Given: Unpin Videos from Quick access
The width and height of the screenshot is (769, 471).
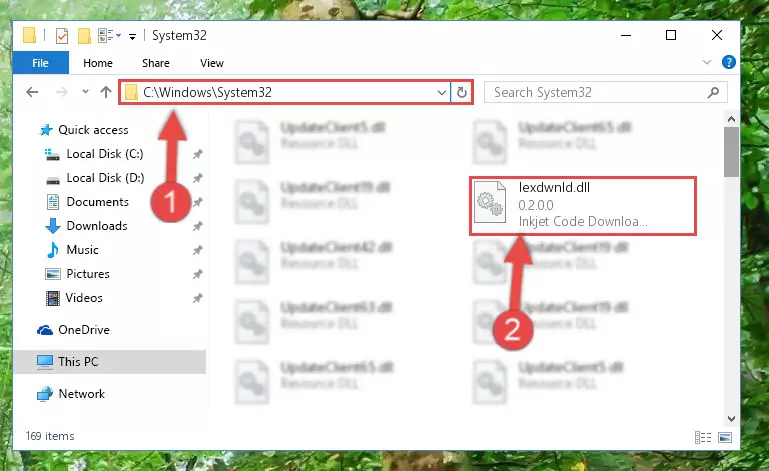Looking at the screenshot, I should point(198,298).
